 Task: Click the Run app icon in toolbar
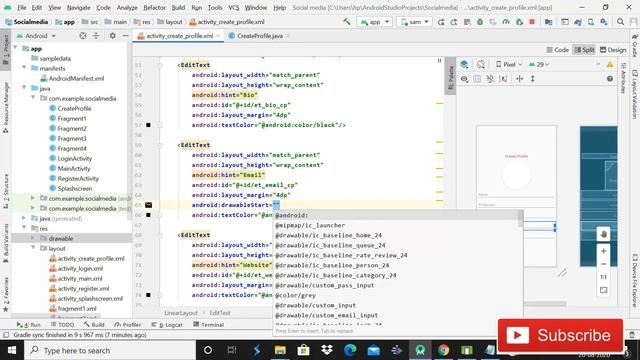[441, 22]
